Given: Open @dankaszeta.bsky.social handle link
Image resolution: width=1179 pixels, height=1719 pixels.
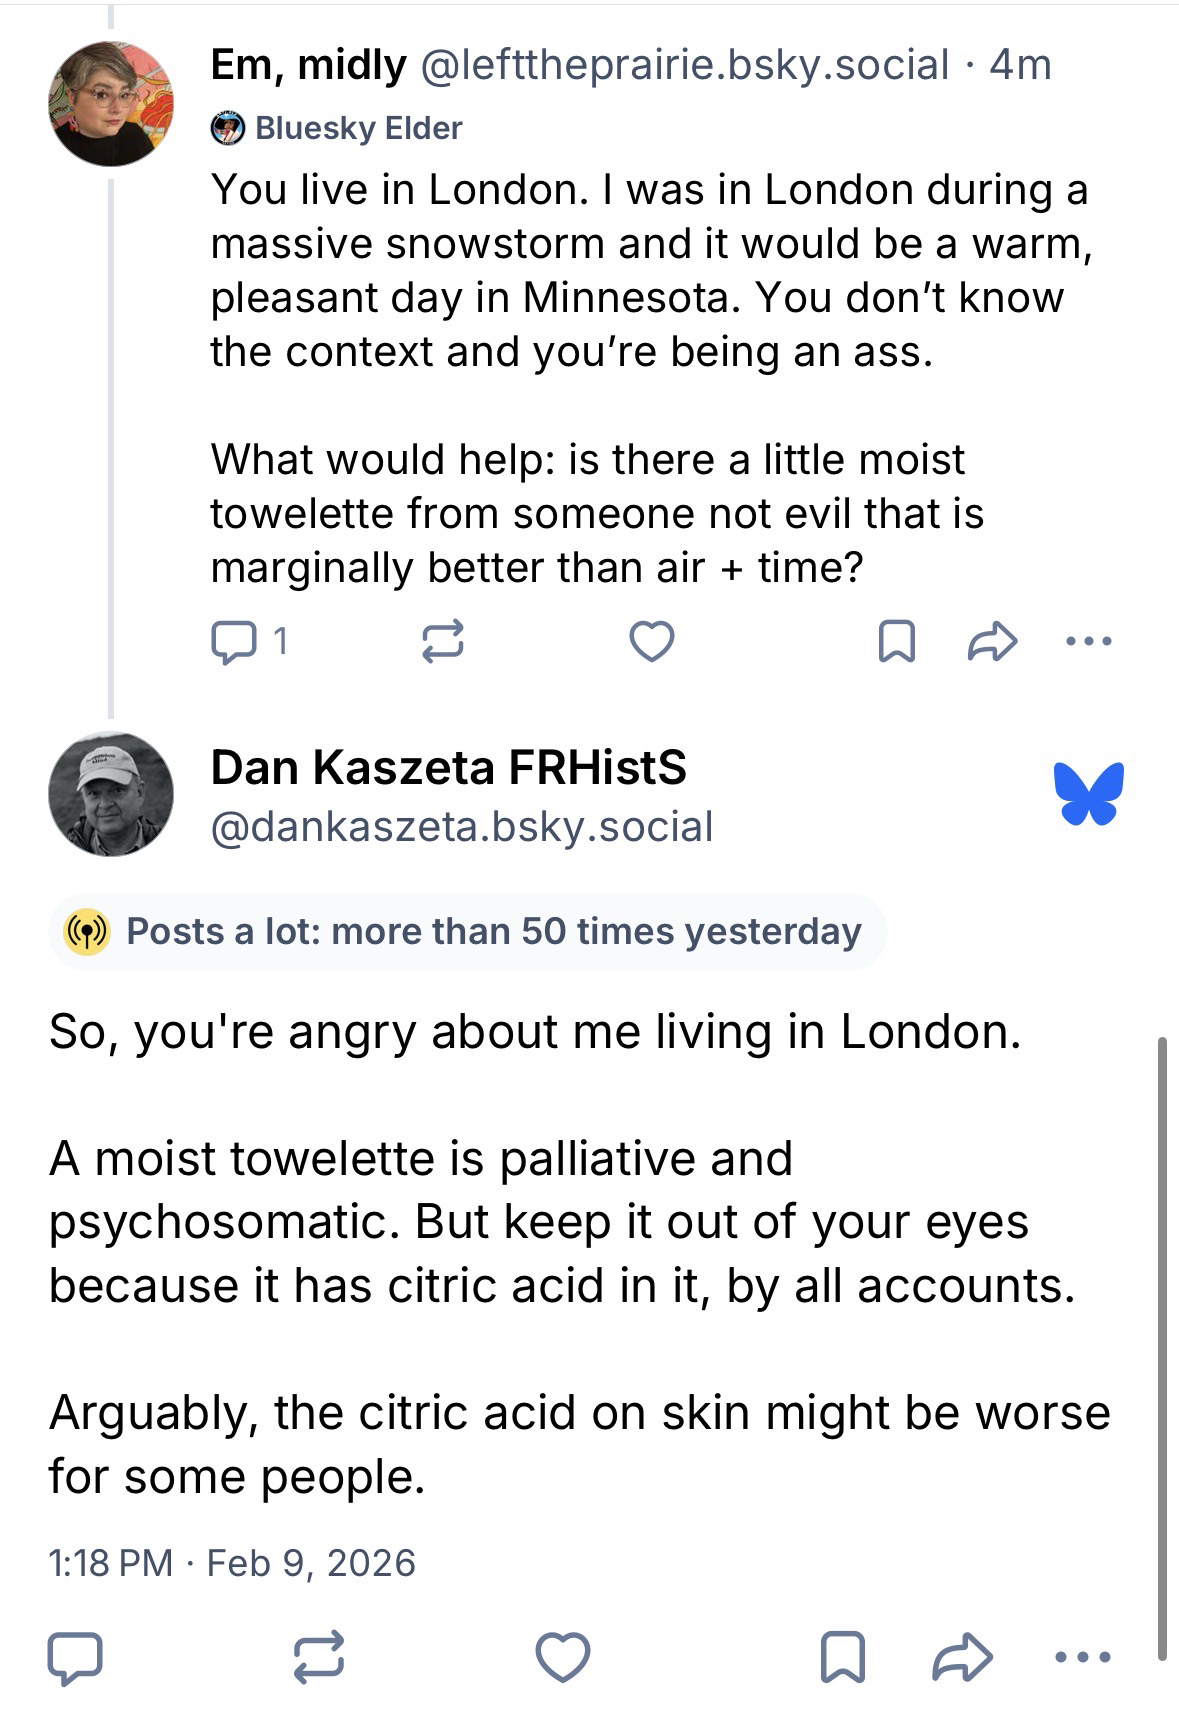Looking at the screenshot, I should pos(461,827).
